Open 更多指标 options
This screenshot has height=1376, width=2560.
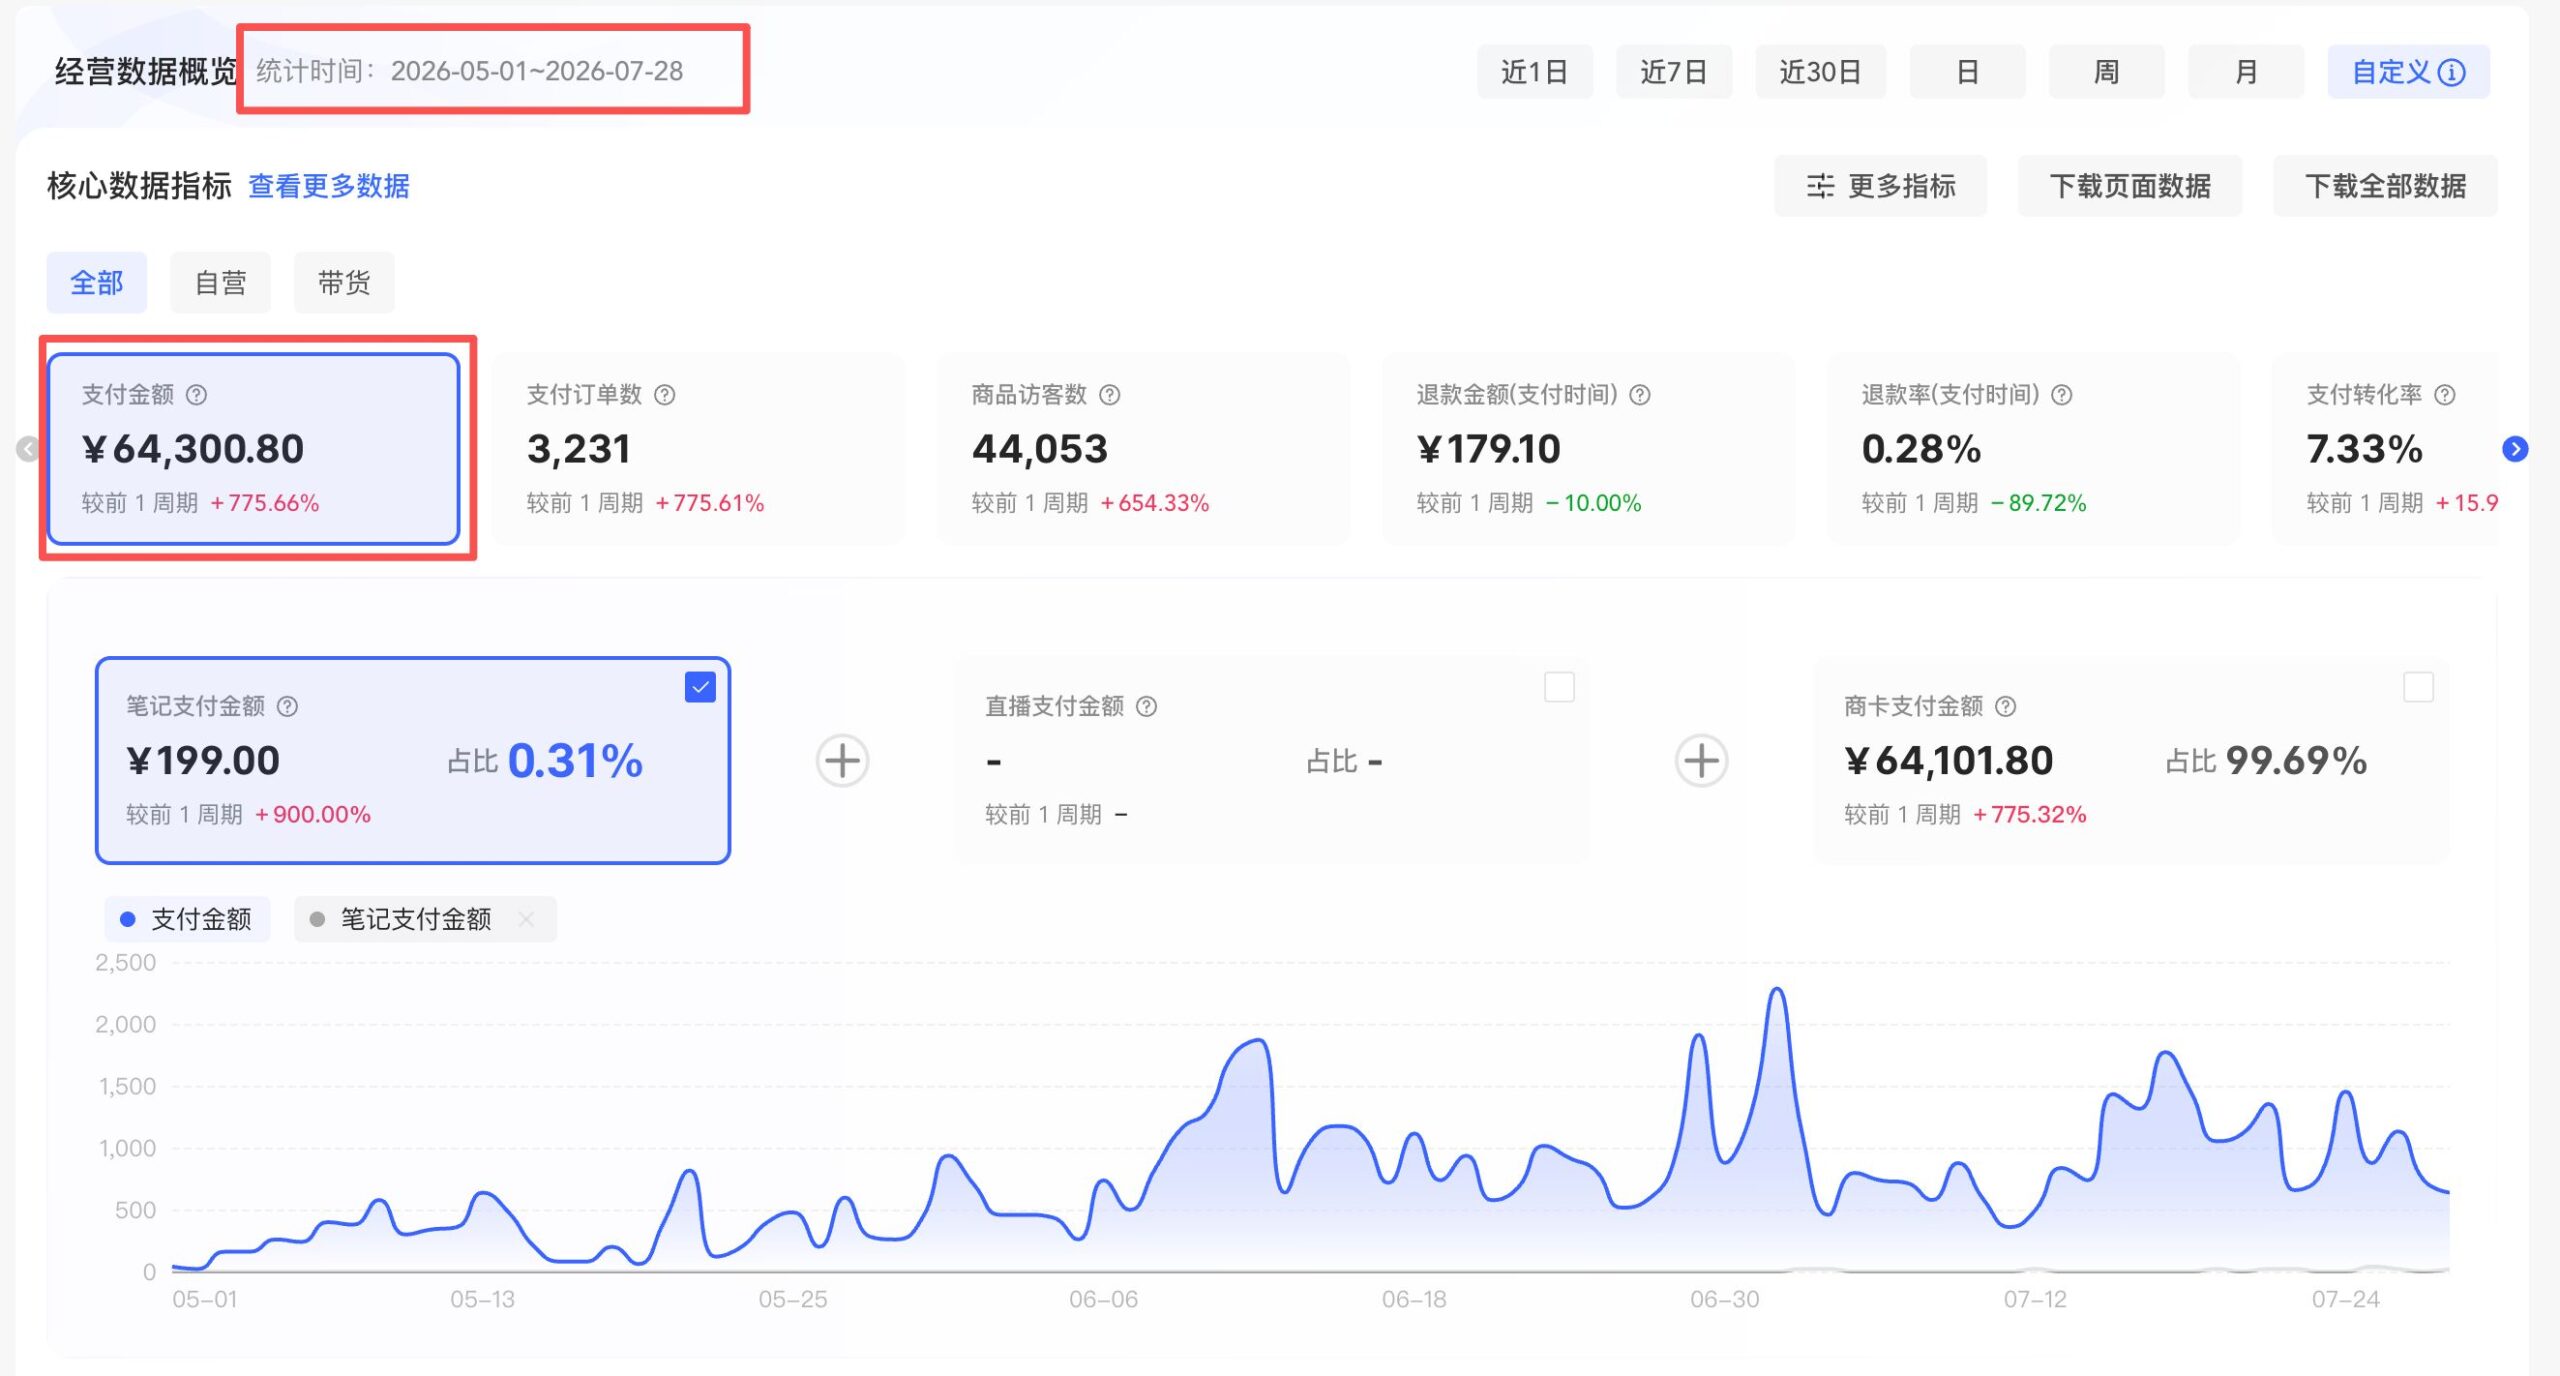1881,186
